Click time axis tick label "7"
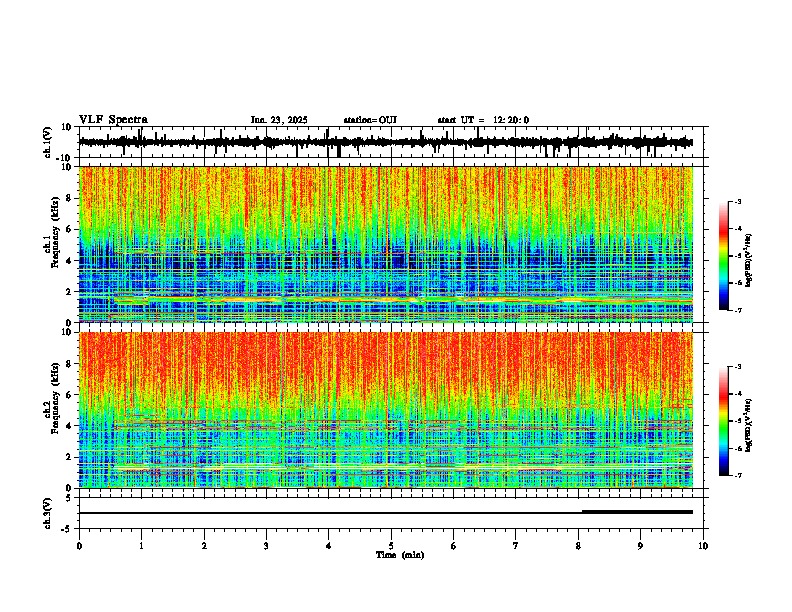Image resolution: width=792 pixels, height=612 pixels. click(x=516, y=546)
